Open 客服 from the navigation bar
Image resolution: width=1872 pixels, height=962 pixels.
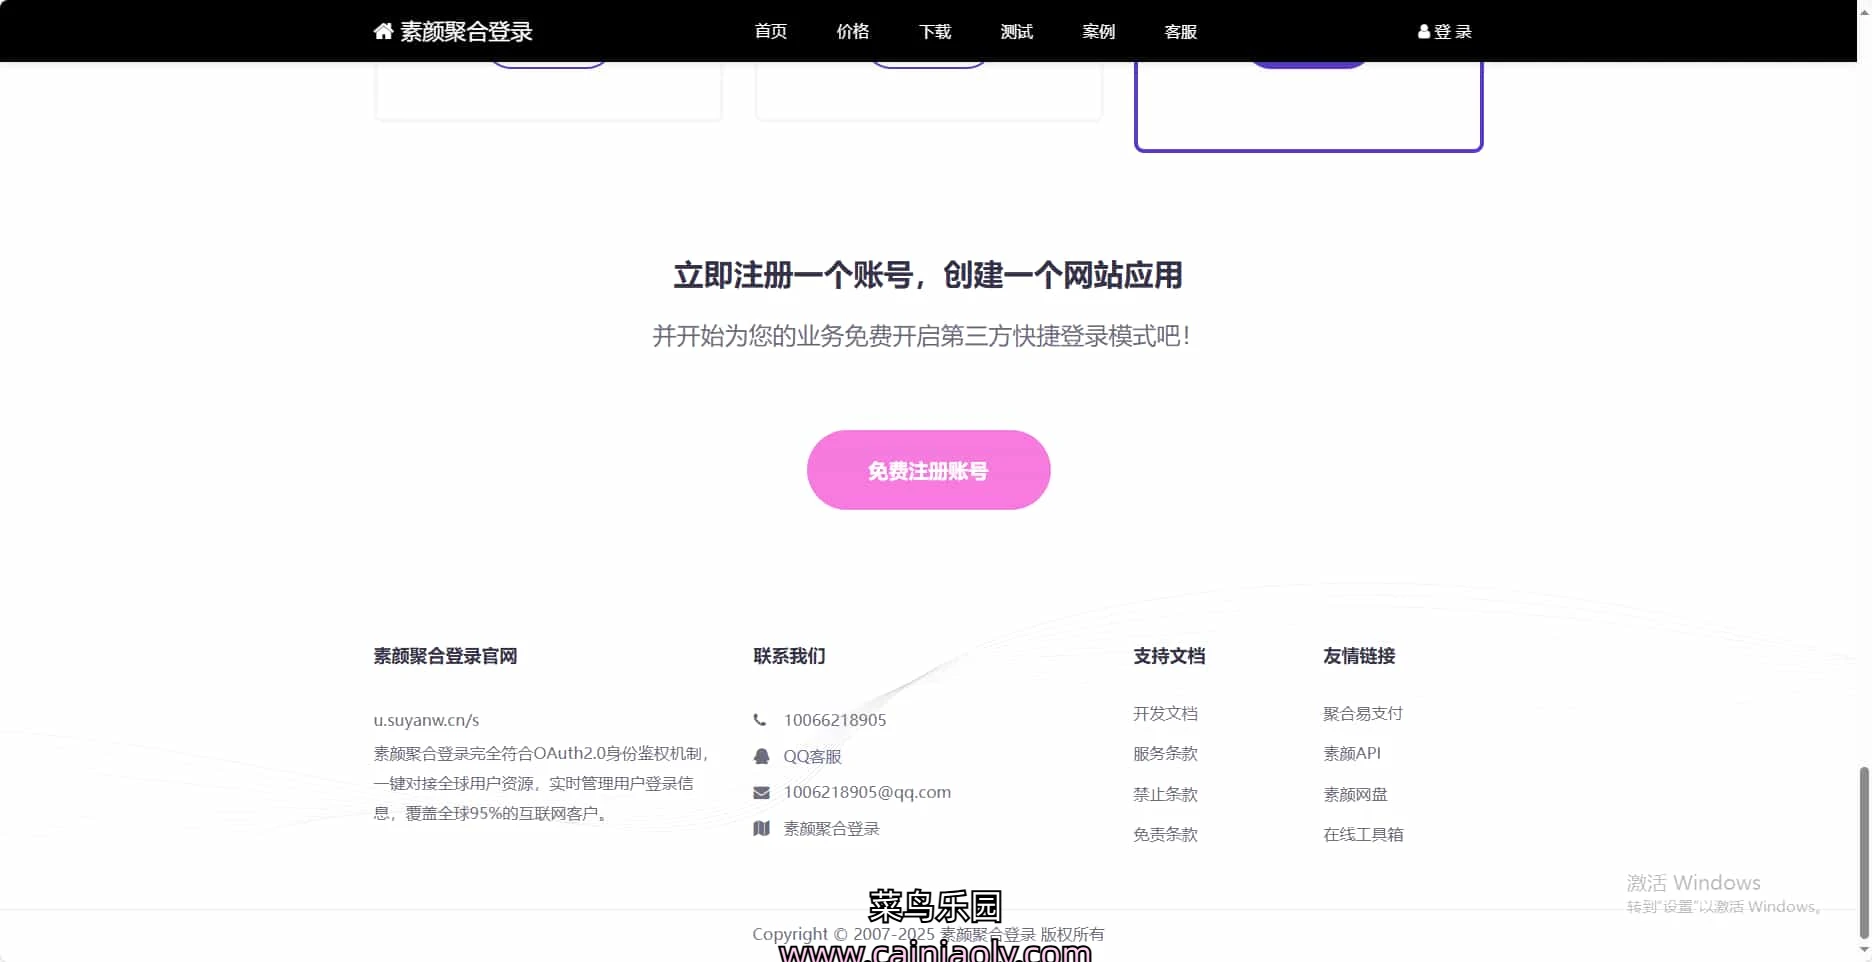(x=1180, y=31)
